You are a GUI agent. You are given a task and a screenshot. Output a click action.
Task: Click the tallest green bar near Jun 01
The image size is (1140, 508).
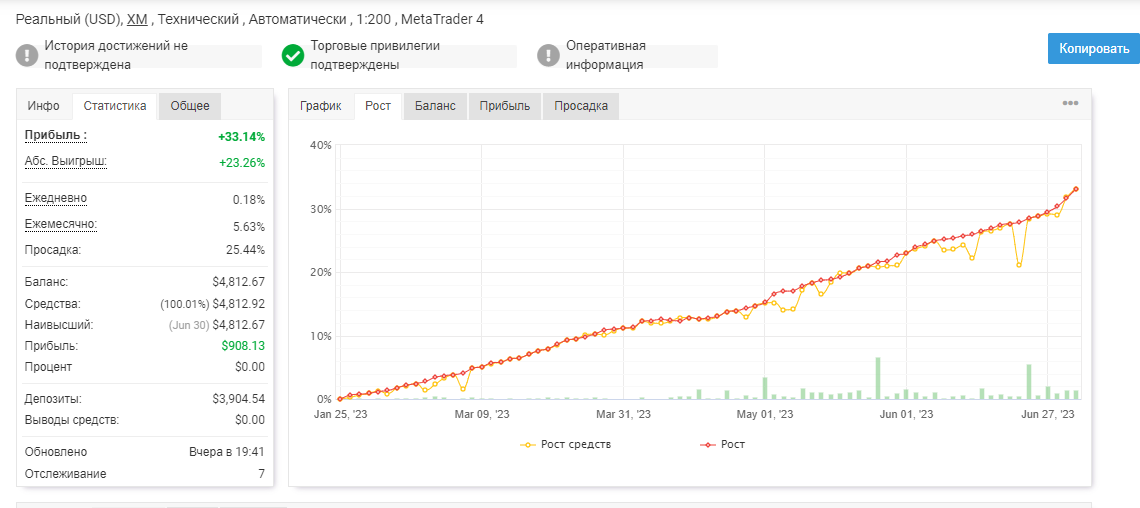878,379
